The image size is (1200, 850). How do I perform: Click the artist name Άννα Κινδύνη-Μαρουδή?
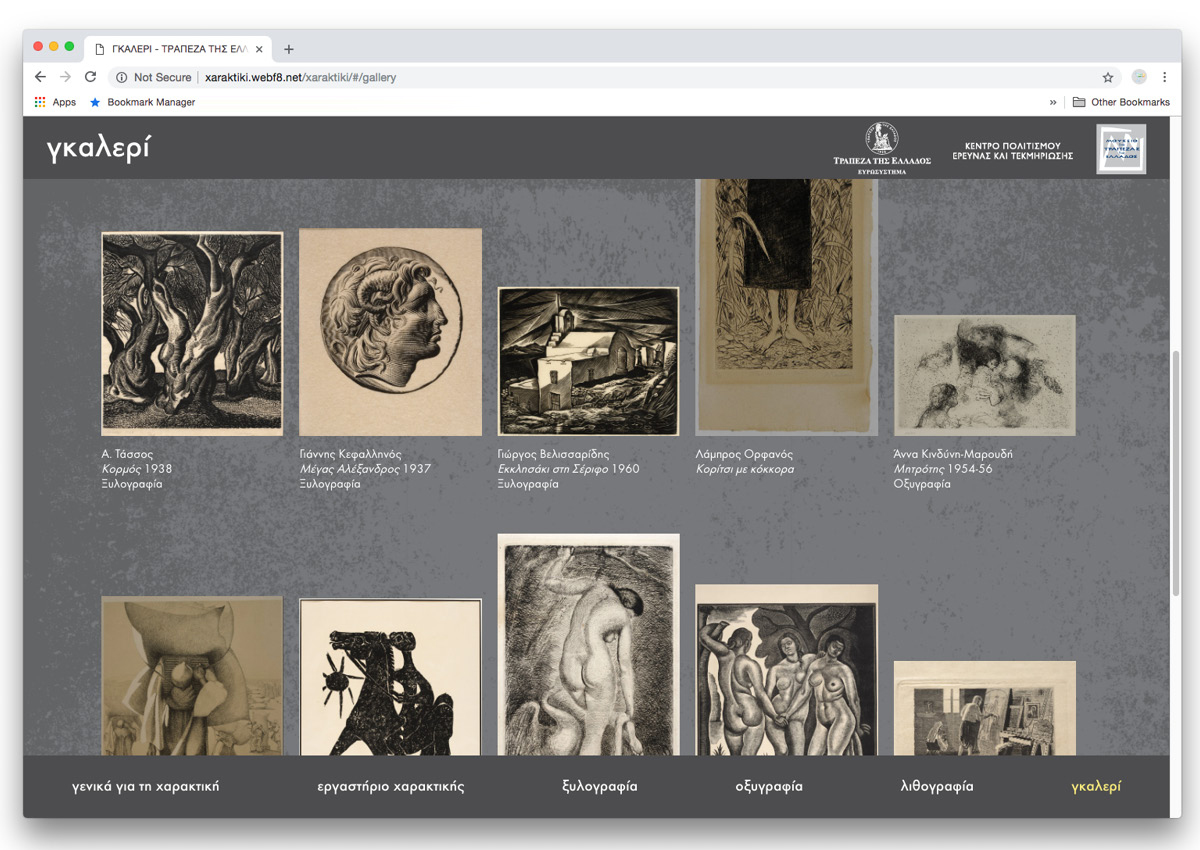[953, 454]
